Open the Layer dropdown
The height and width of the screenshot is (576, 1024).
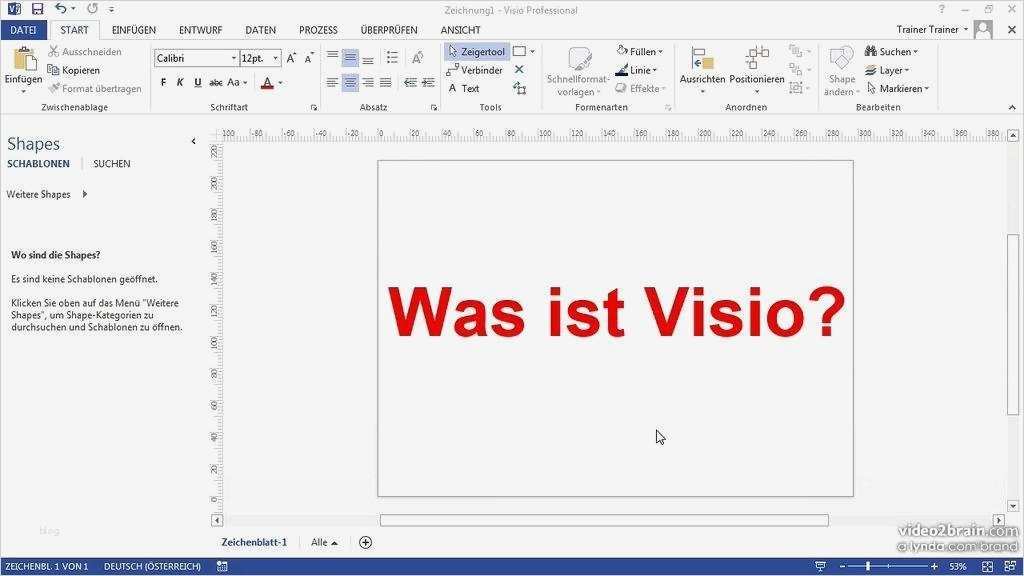click(x=887, y=70)
